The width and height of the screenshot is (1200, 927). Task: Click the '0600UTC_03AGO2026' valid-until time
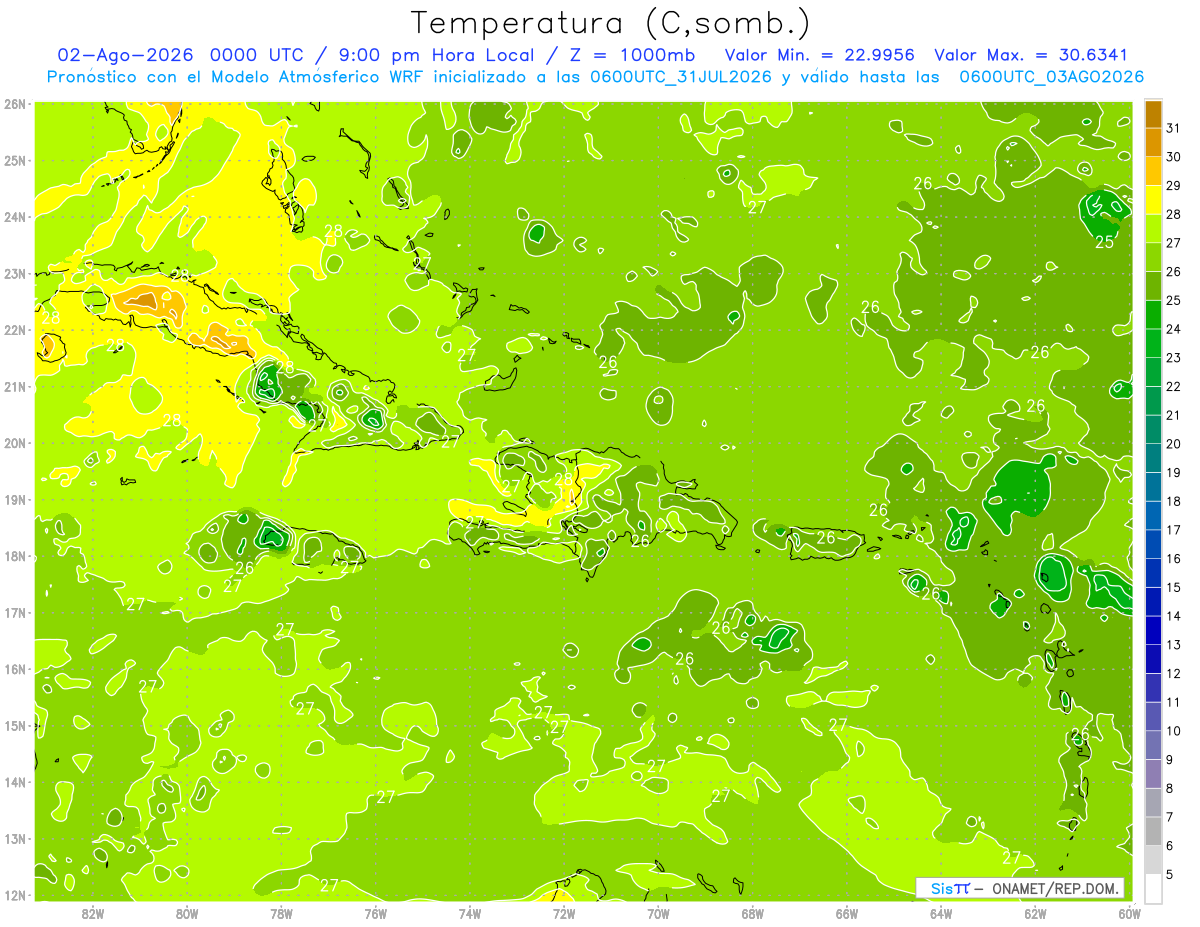(1051, 76)
